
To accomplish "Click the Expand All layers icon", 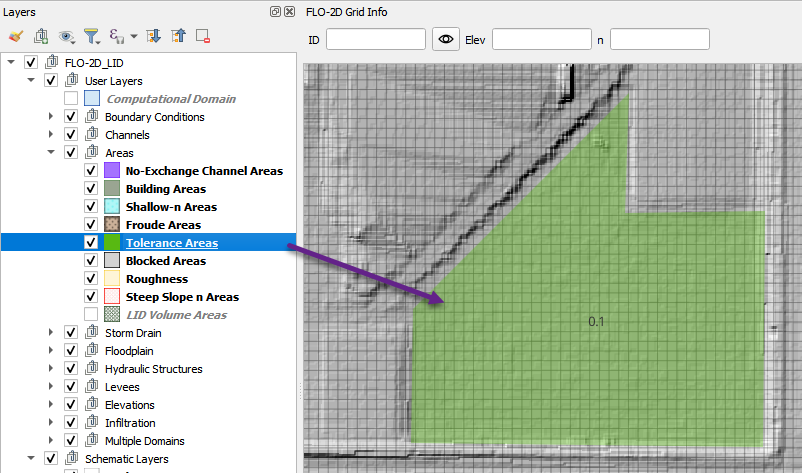I will [154, 37].
